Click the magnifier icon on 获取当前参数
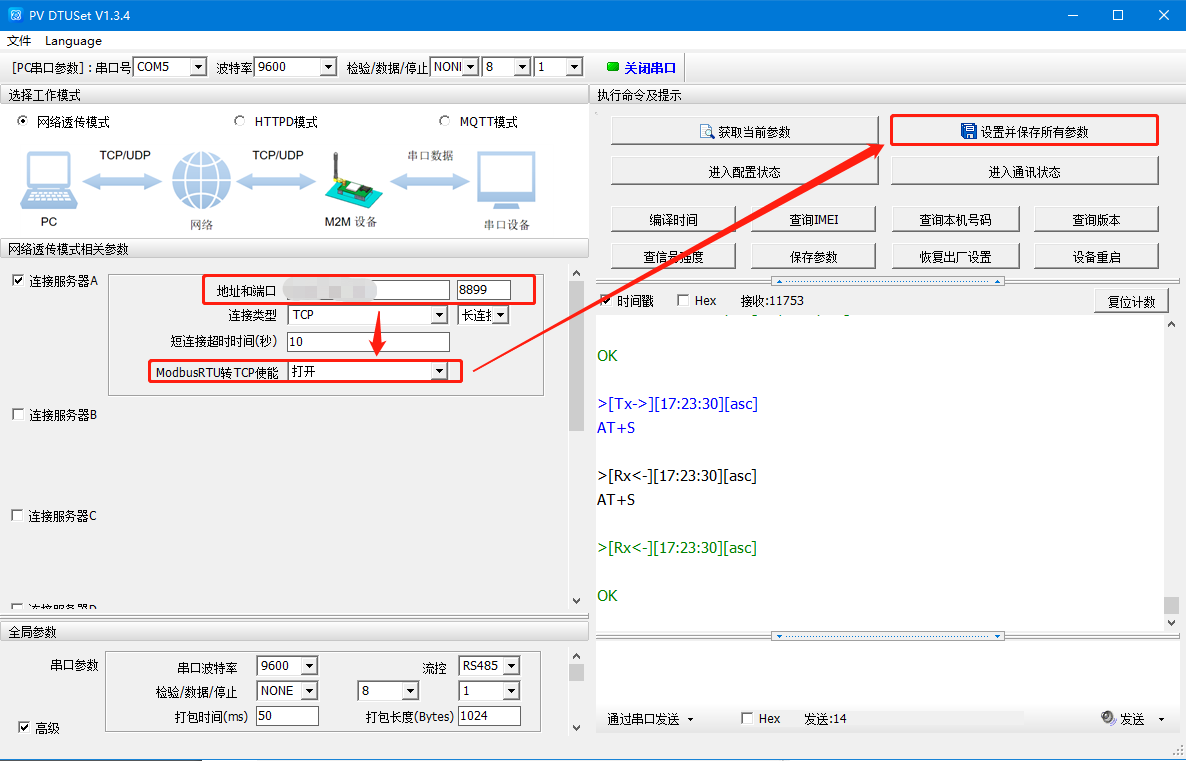This screenshot has height=761, width=1186. 708,132
